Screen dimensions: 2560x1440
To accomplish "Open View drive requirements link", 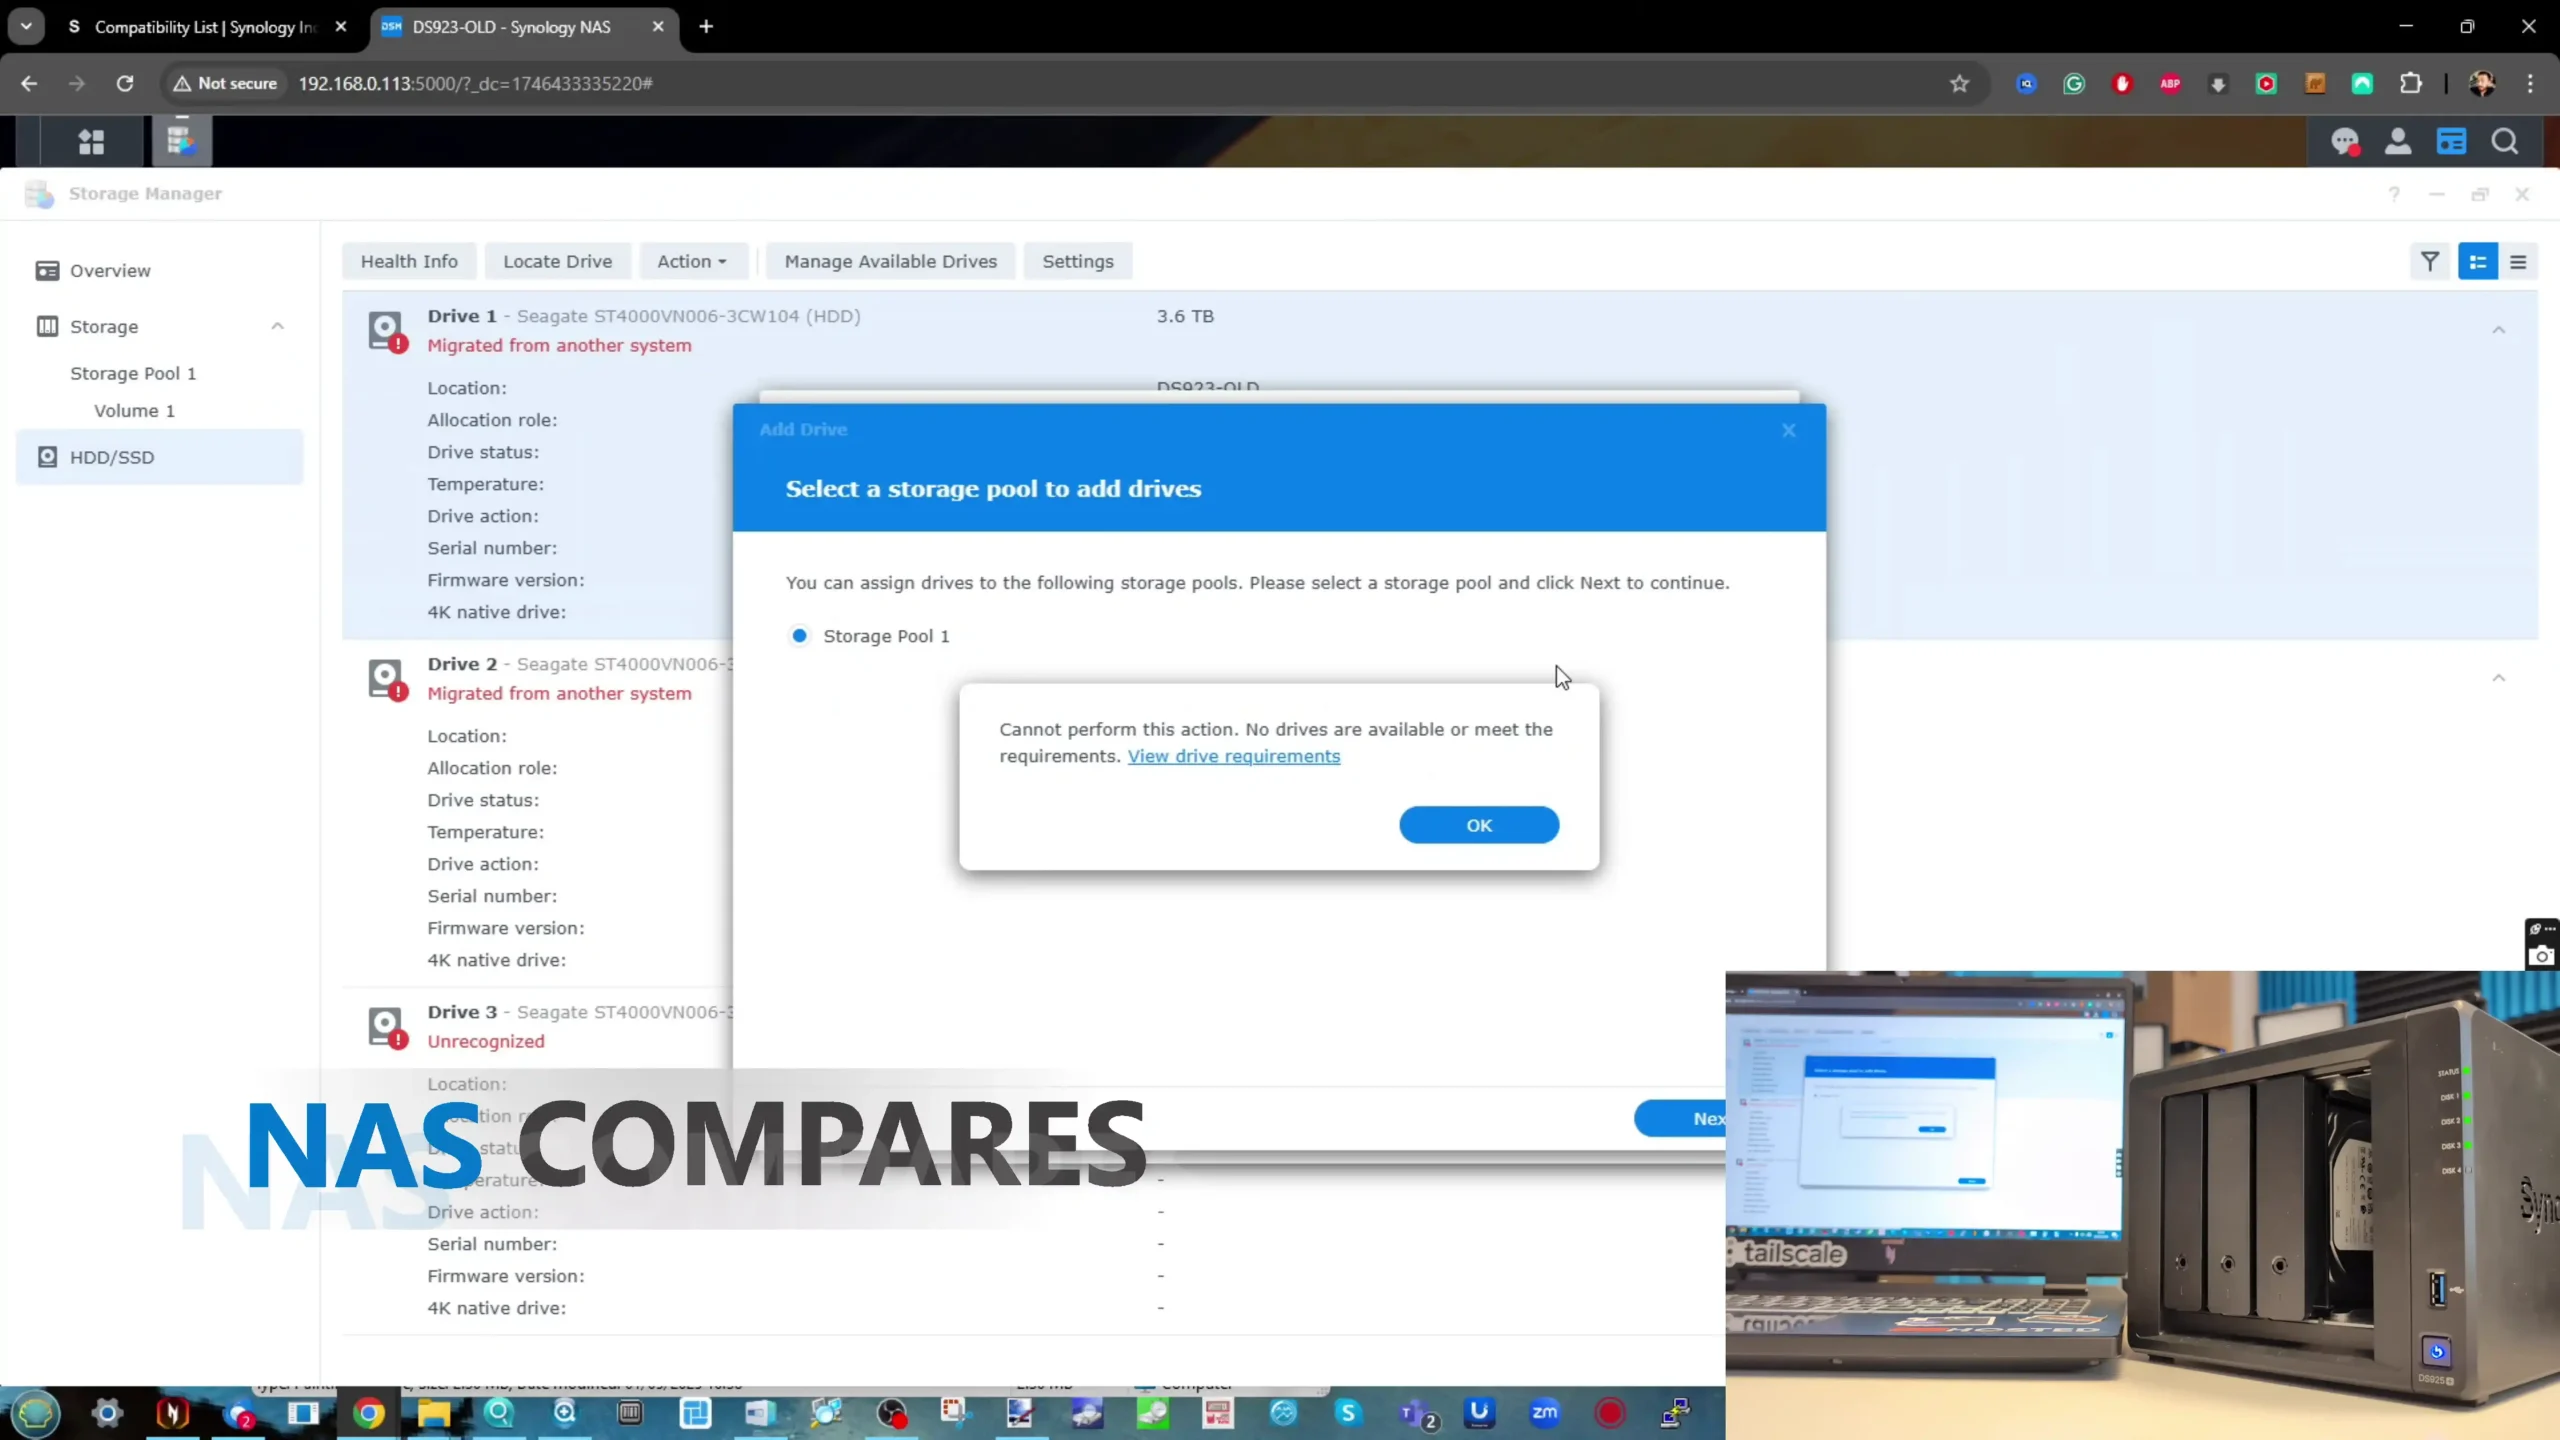I will point(1233,757).
